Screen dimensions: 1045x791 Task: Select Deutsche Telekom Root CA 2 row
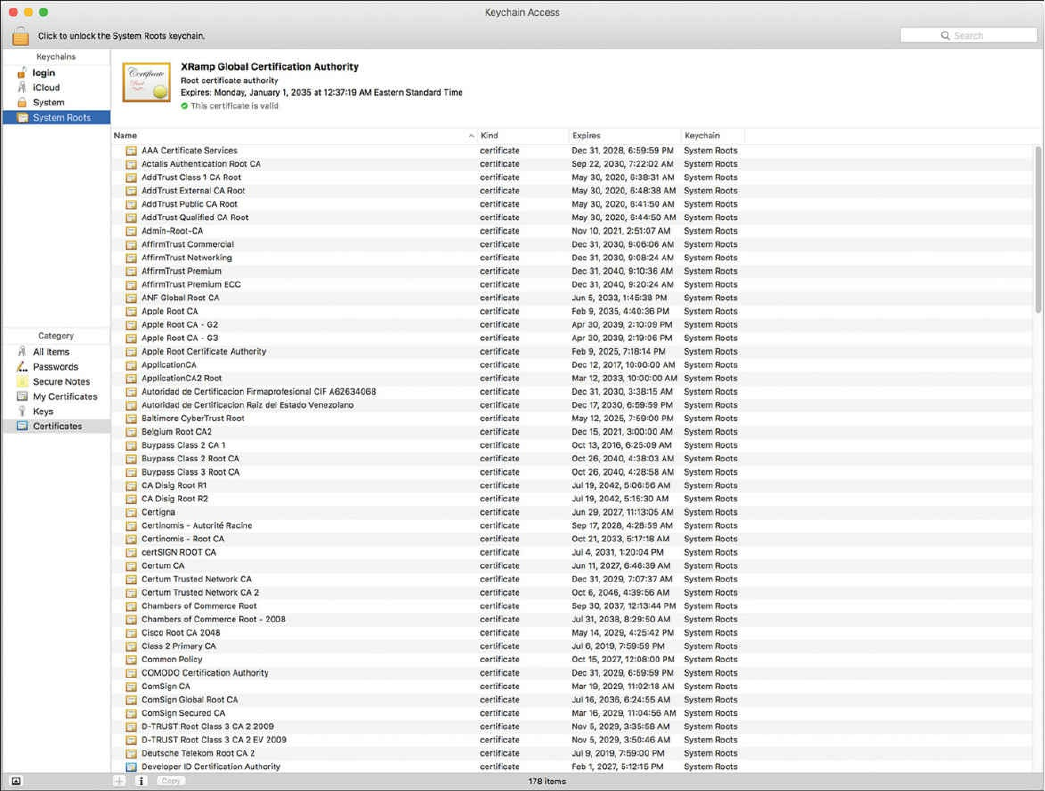[x=573, y=753]
